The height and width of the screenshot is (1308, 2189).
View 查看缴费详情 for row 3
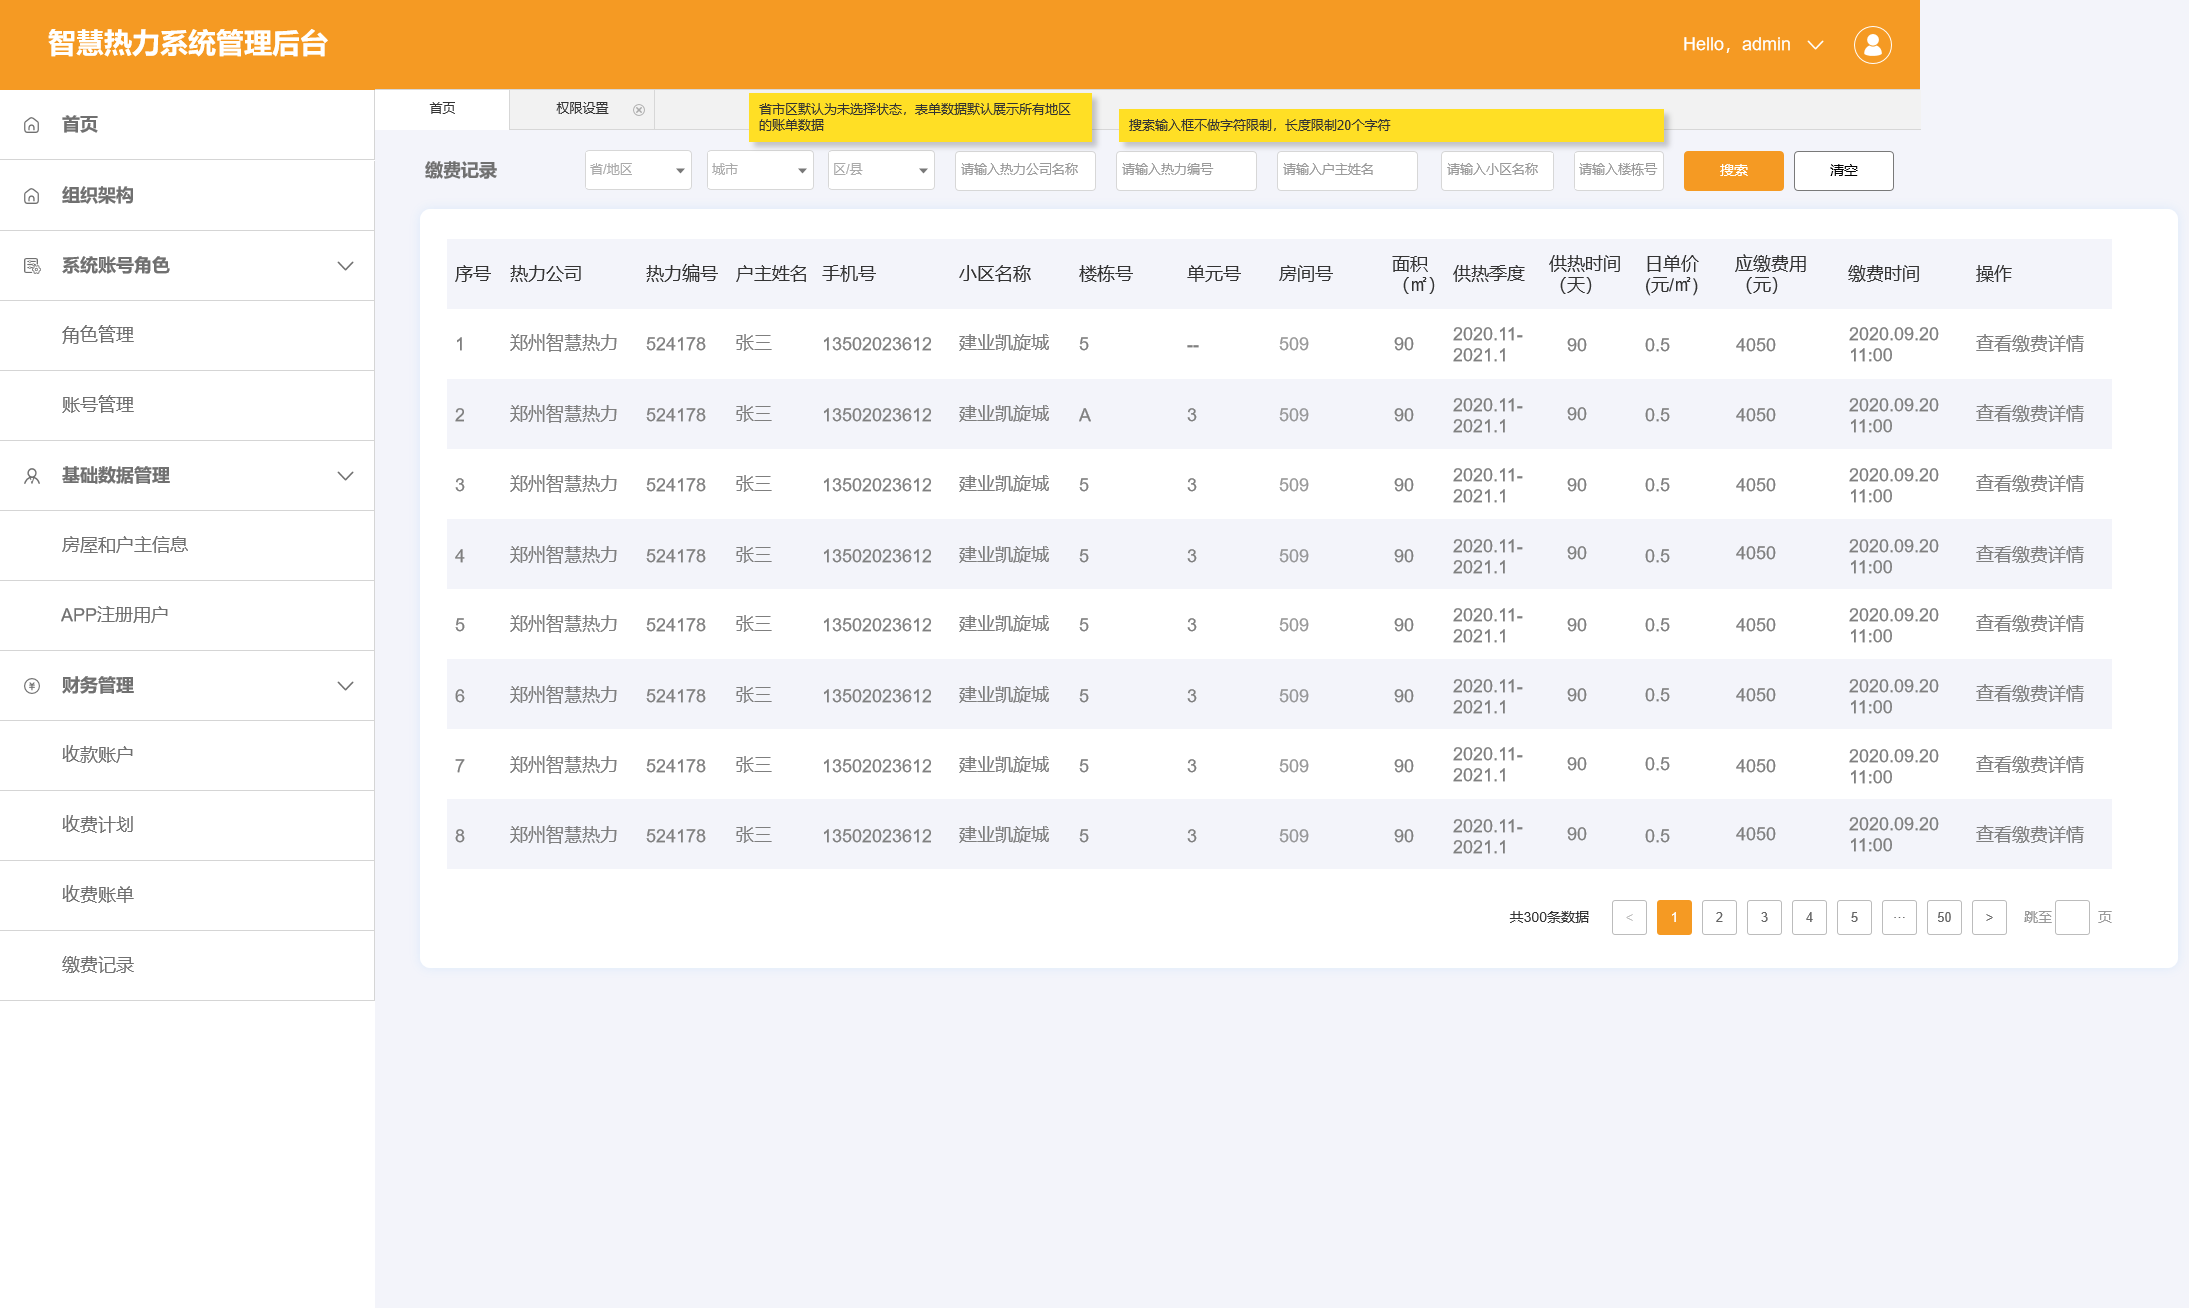(x=2029, y=484)
